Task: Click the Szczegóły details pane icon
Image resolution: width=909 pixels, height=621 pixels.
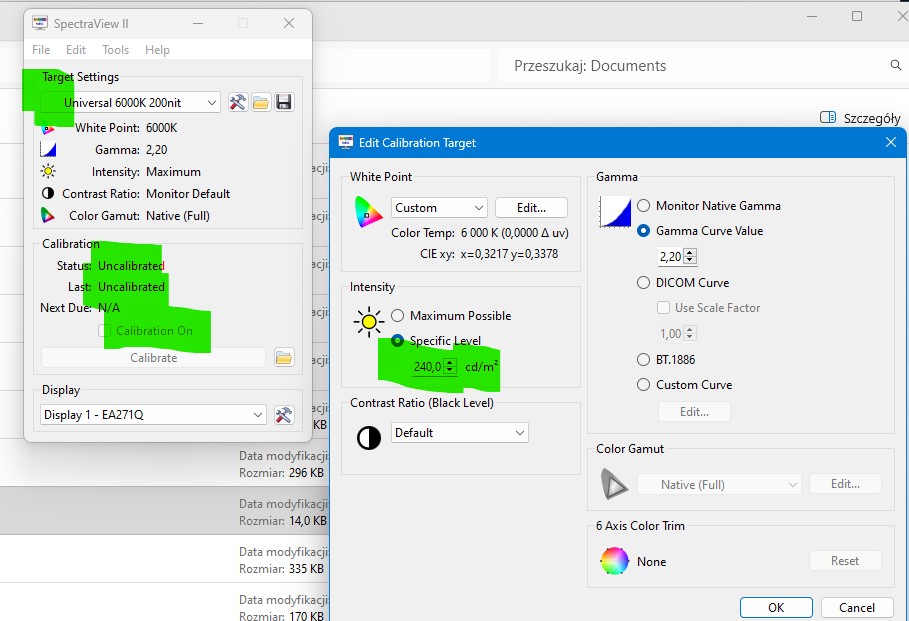Action: pyautogui.click(x=827, y=118)
